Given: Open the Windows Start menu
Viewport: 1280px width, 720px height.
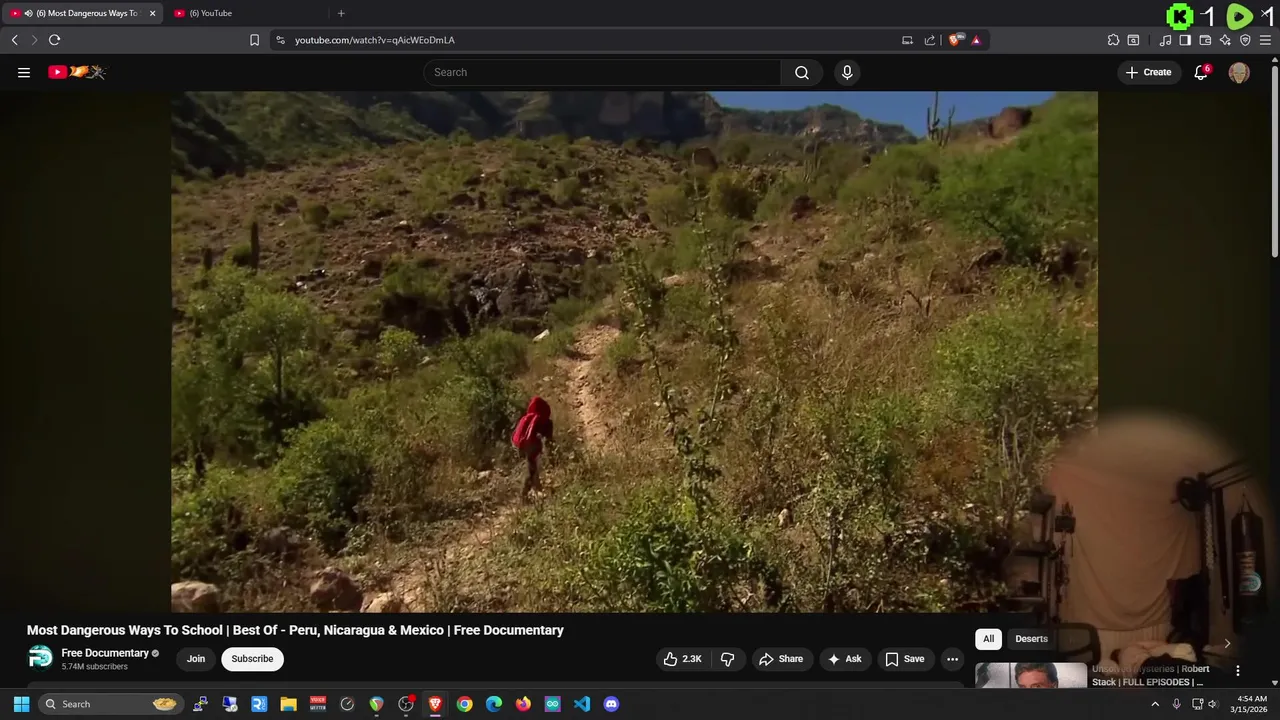Looking at the screenshot, I should click(x=21, y=704).
